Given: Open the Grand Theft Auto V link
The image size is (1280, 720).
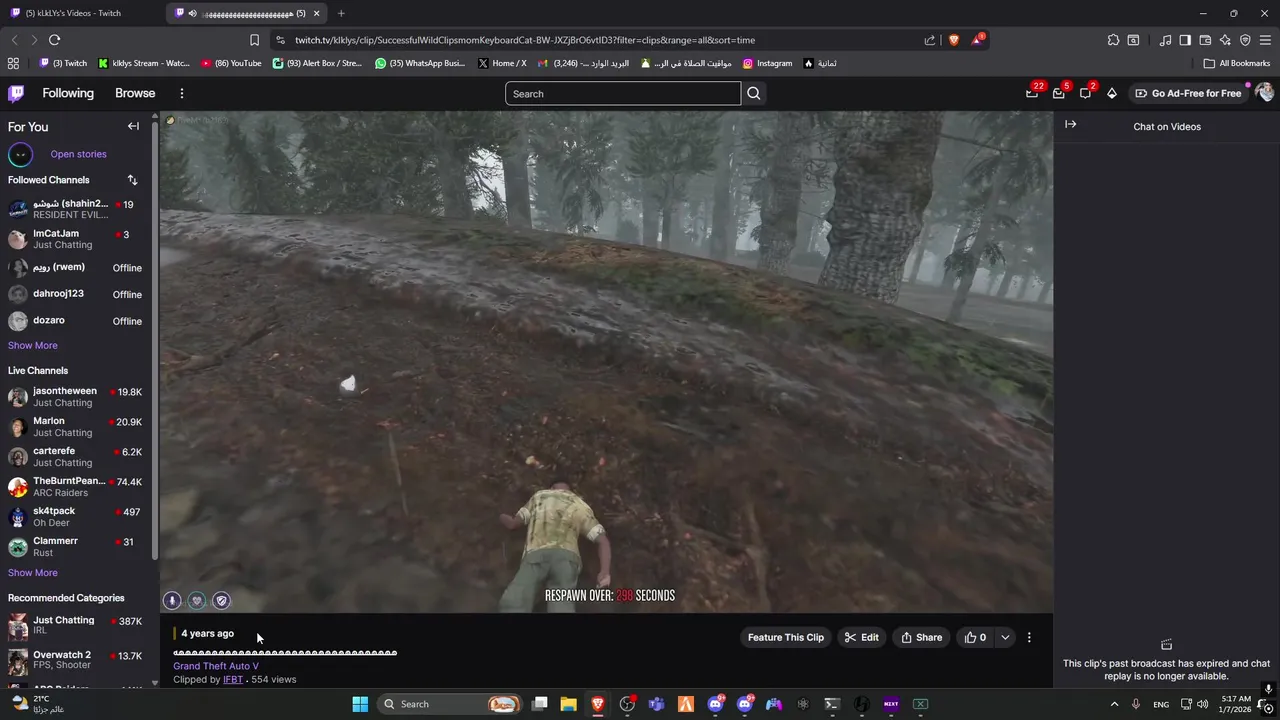Looking at the screenshot, I should 216,666.
